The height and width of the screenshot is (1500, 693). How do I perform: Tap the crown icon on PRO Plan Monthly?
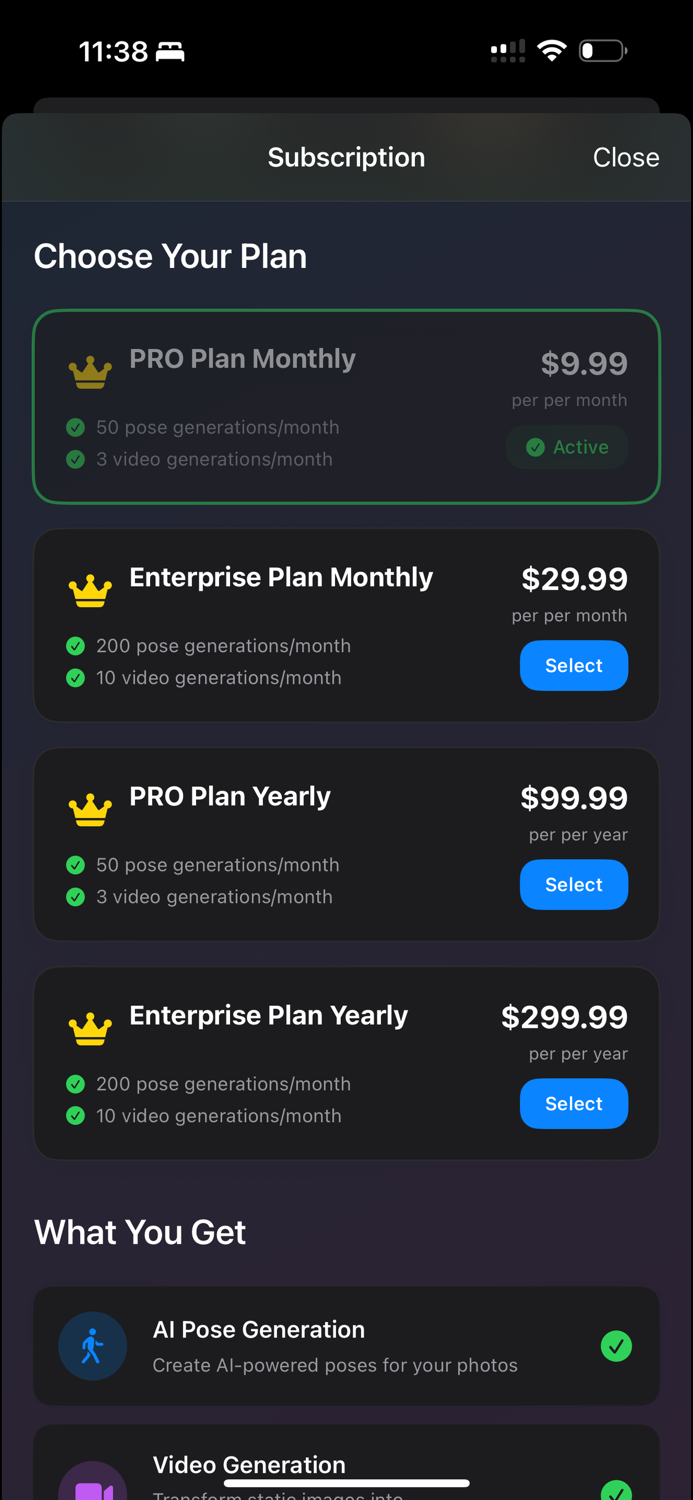[x=90, y=373]
